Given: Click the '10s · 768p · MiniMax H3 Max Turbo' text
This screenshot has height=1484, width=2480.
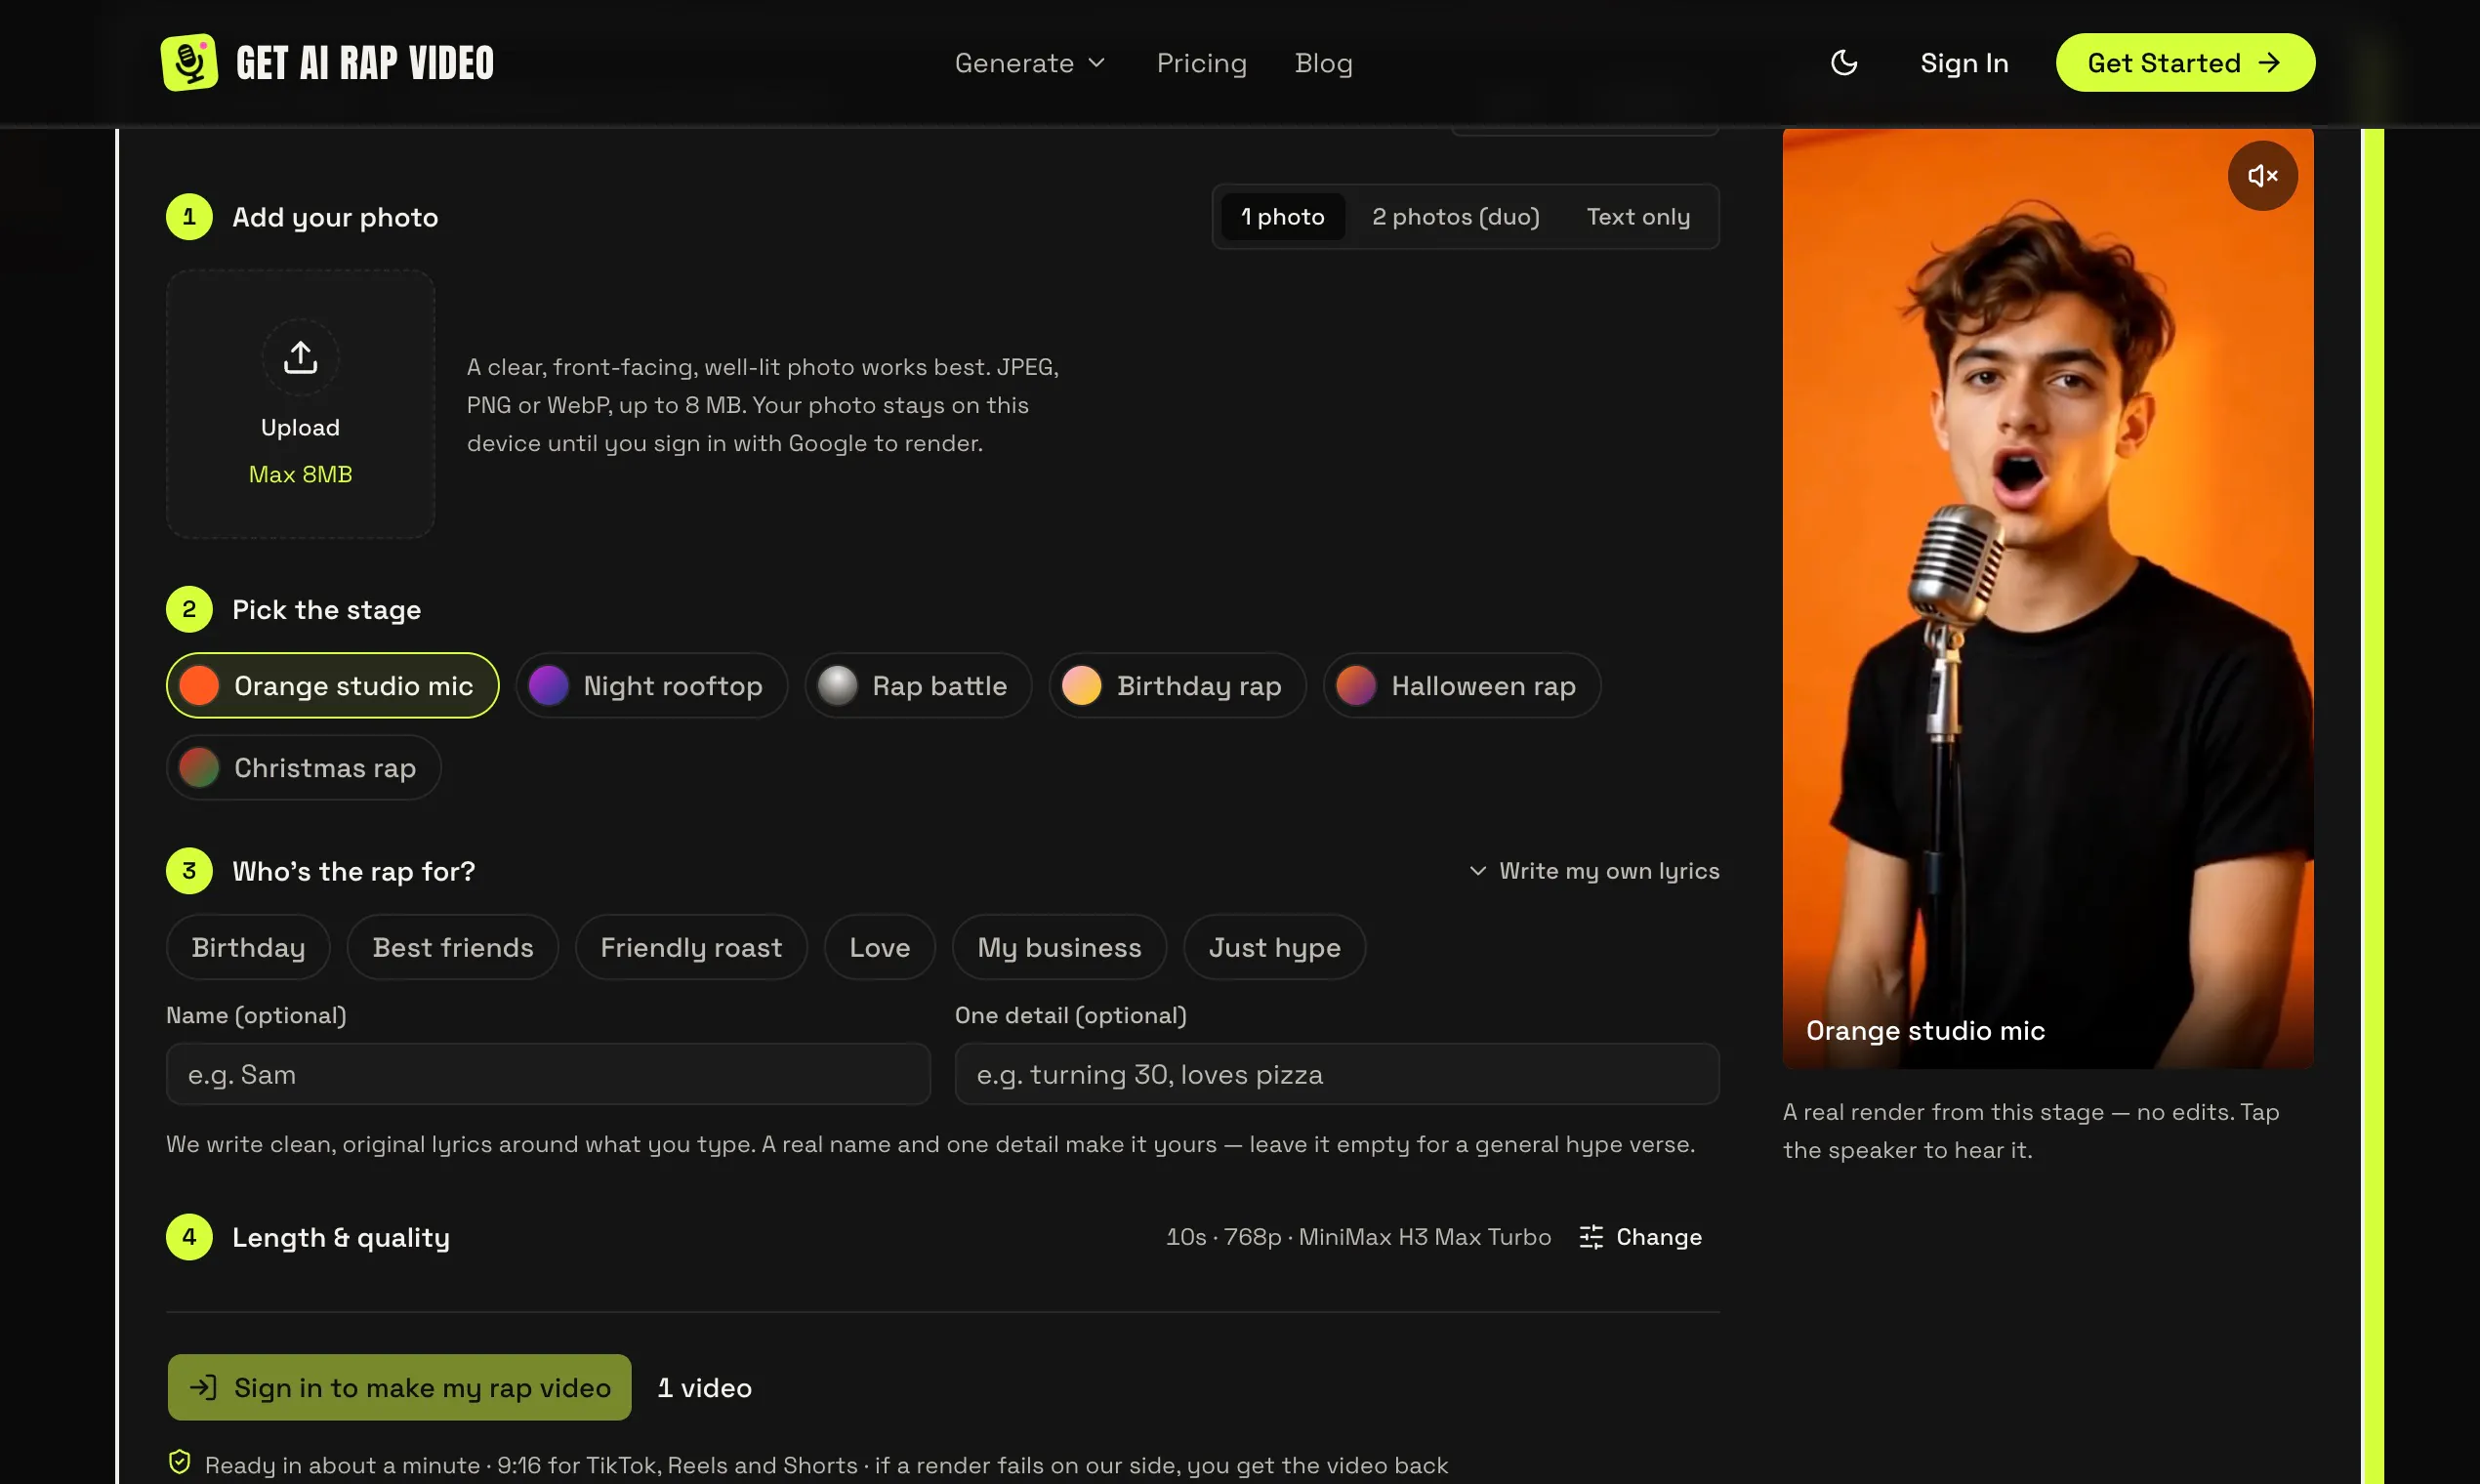Looking at the screenshot, I should point(1358,1237).
